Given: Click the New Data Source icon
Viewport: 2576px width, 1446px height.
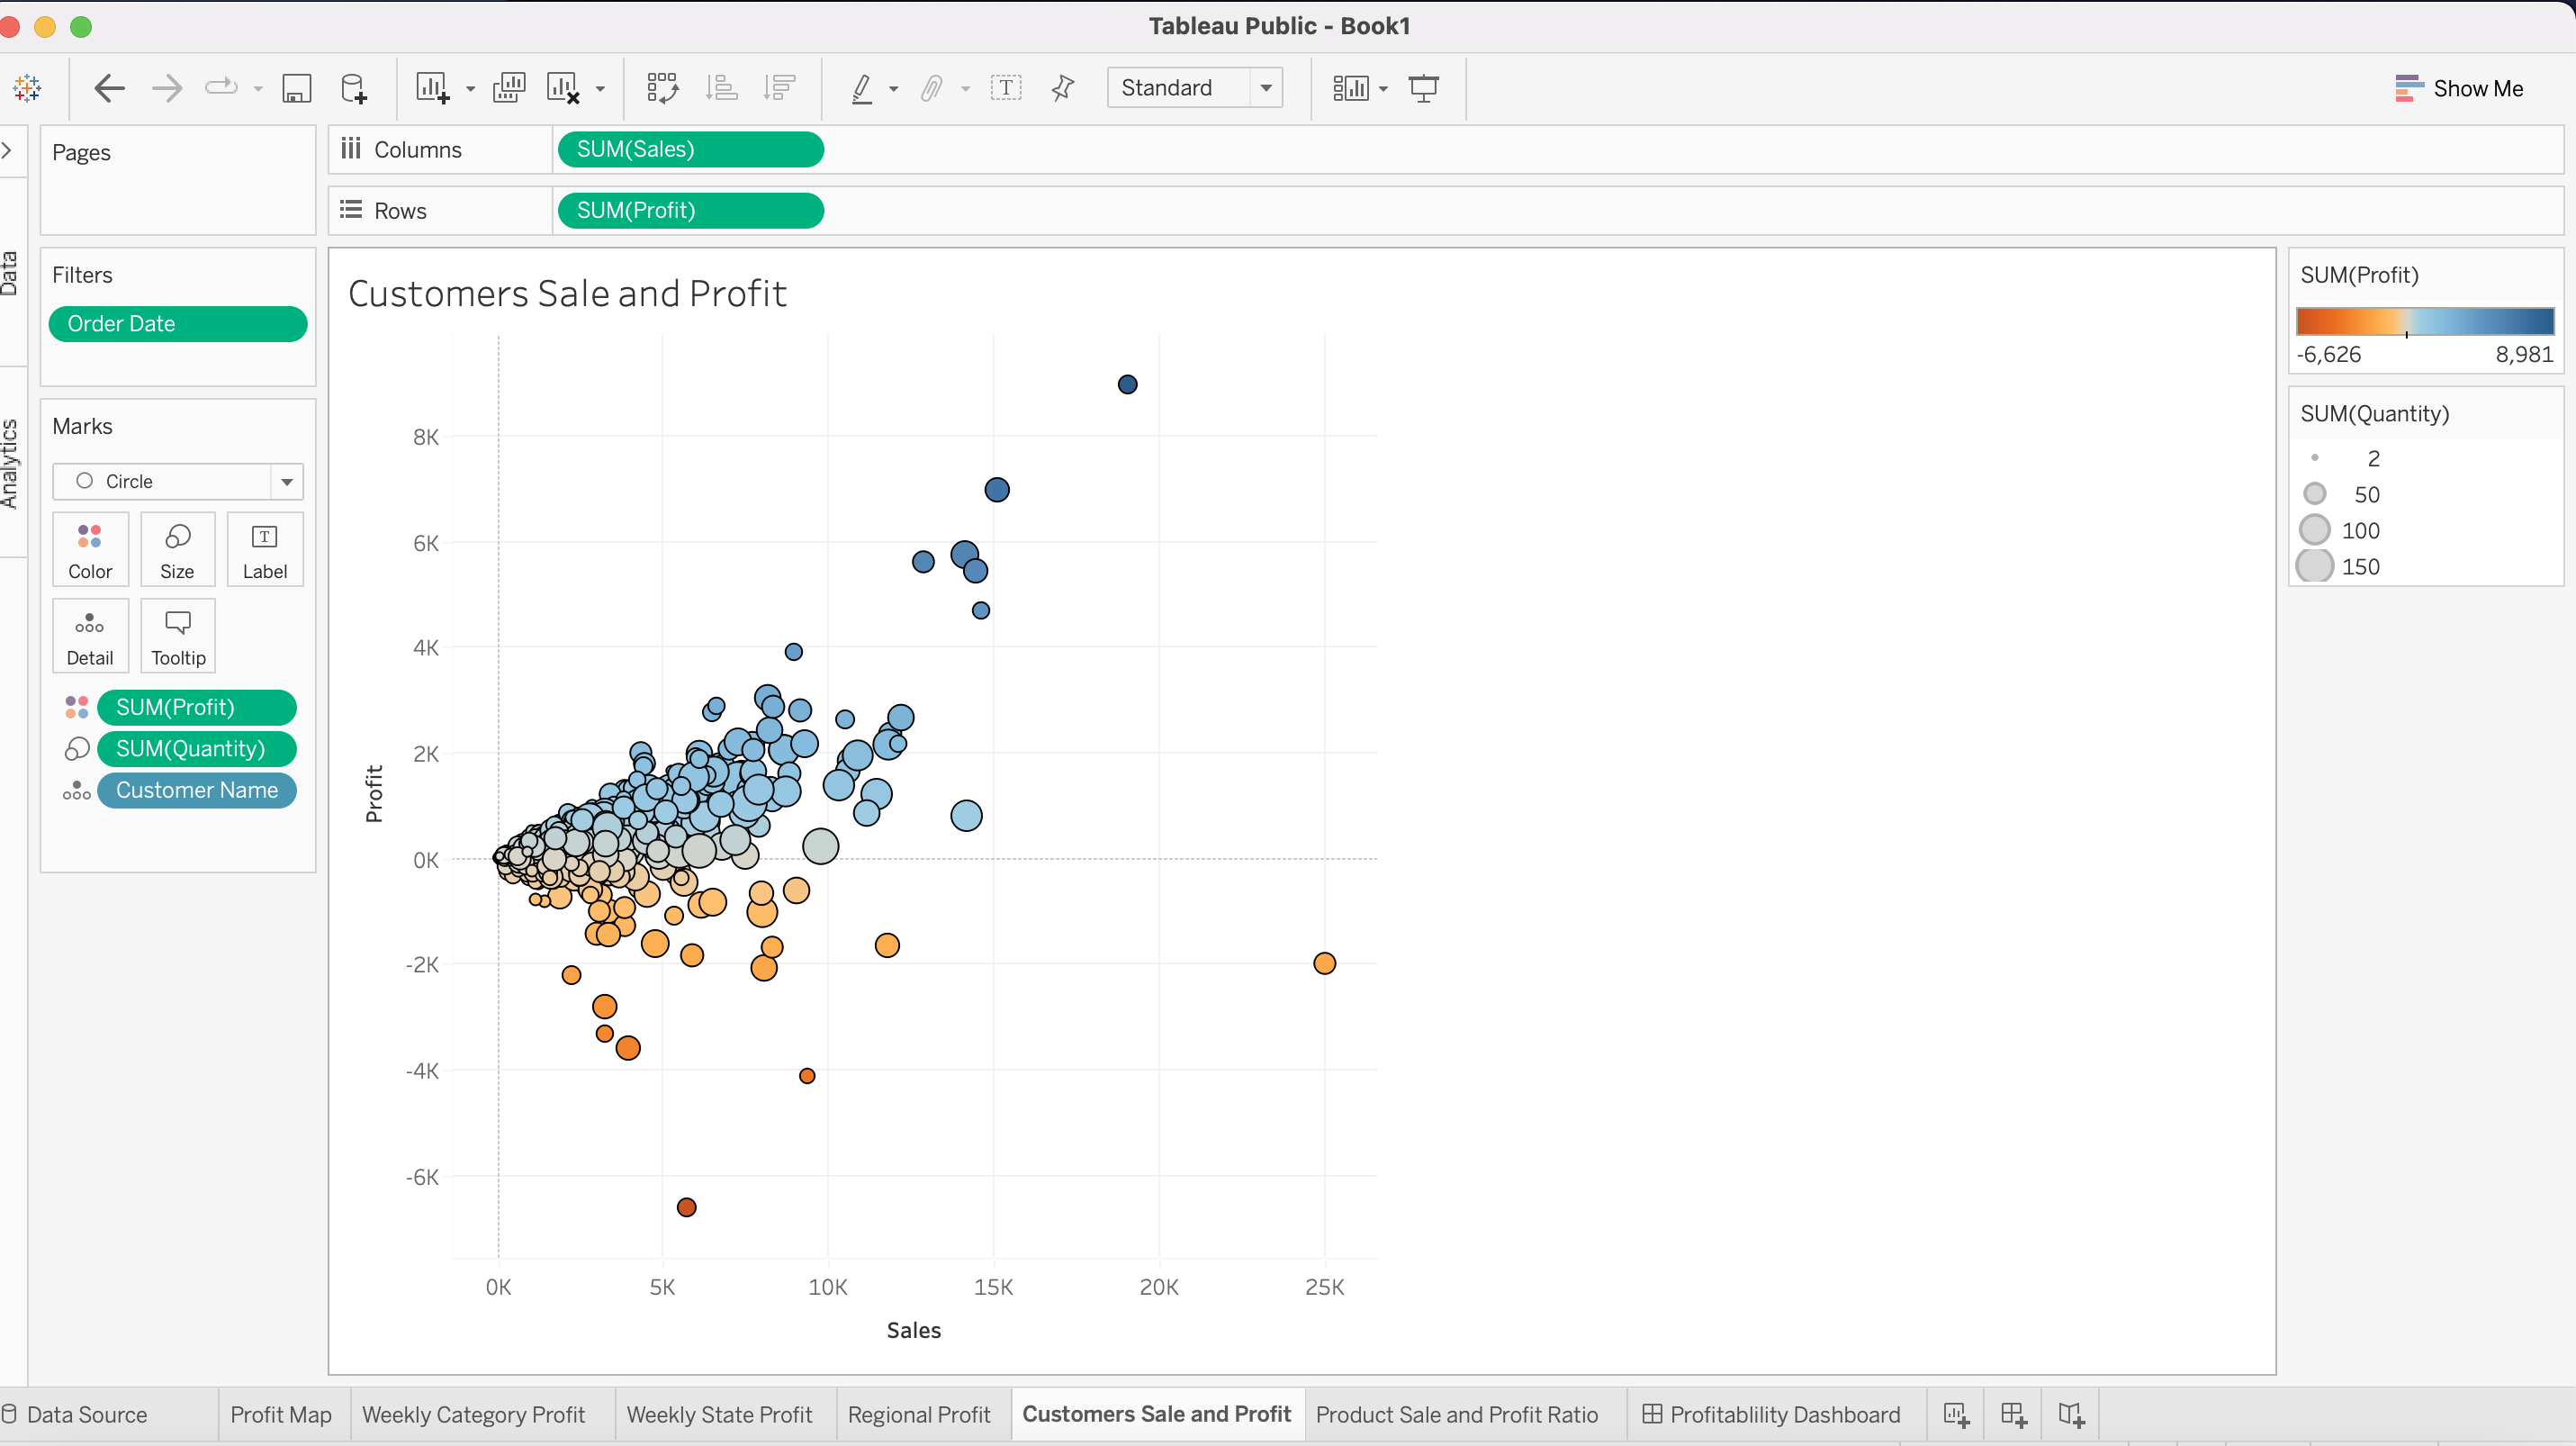Looking at the screenshot, I should click(353, 88).
